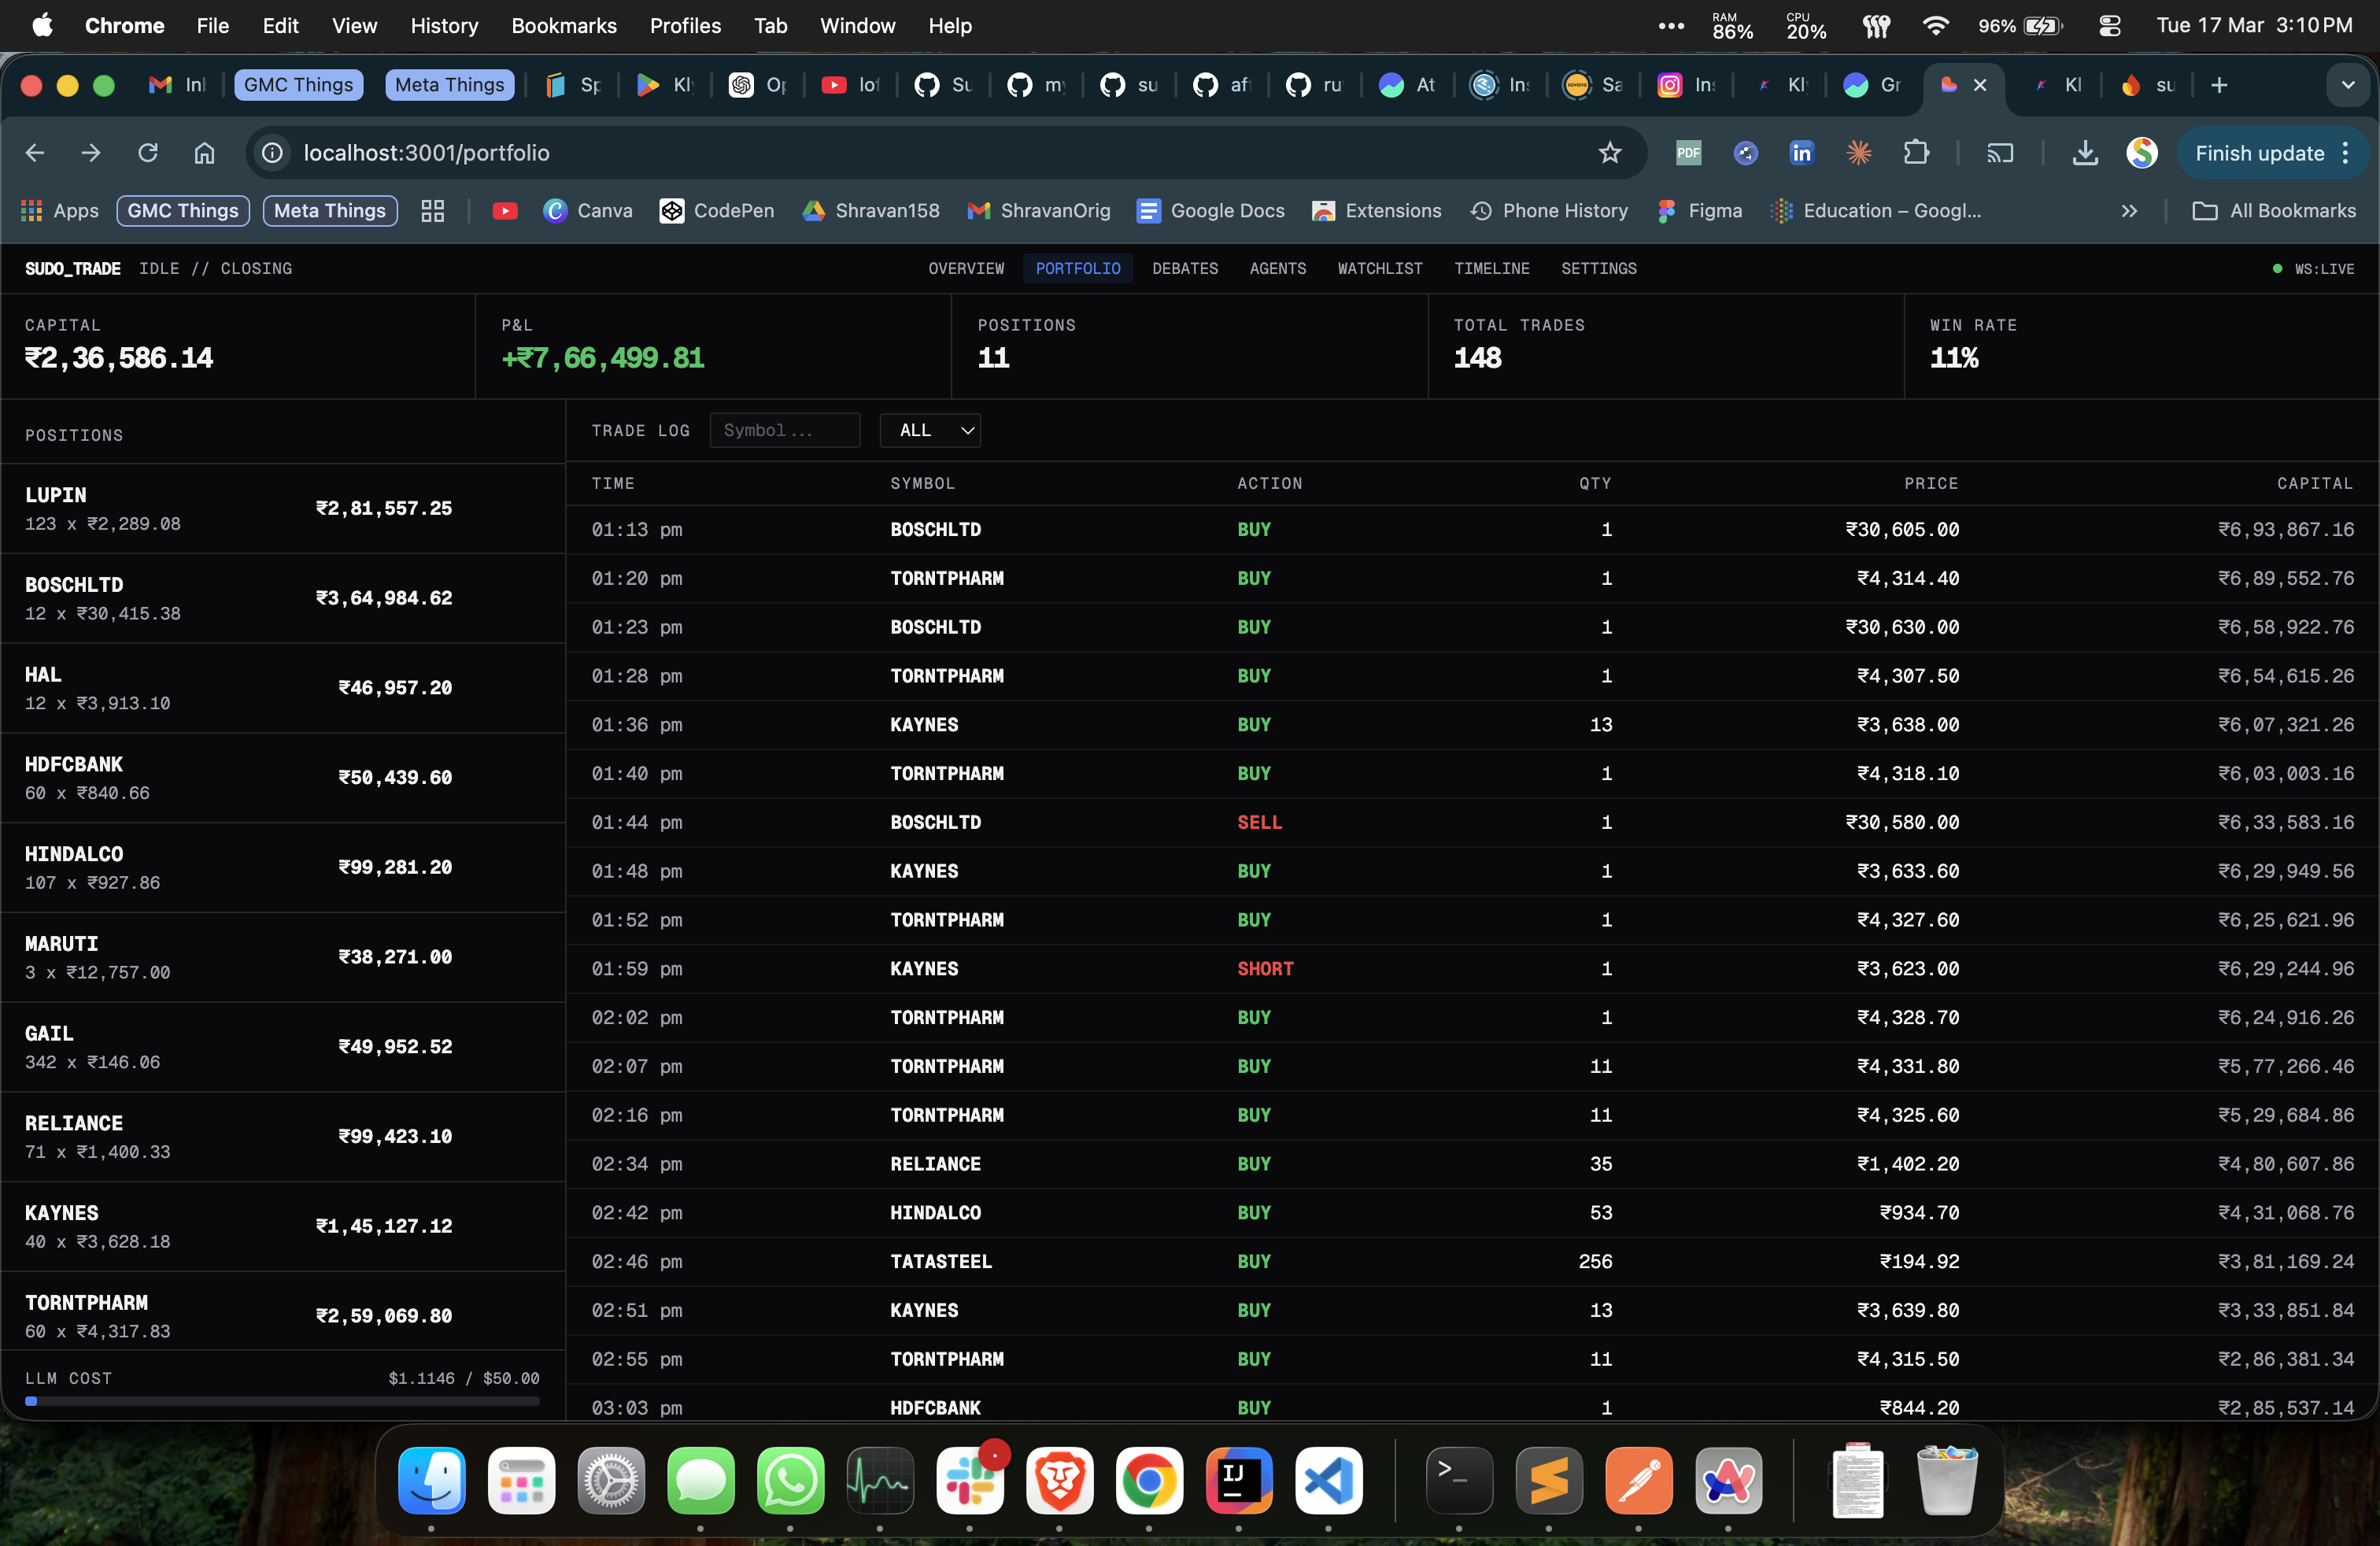The height and width of the screenshot is (1546, 2380).
Task: Open the Chrome profile avatar
Action: [x=2142, y=153]
